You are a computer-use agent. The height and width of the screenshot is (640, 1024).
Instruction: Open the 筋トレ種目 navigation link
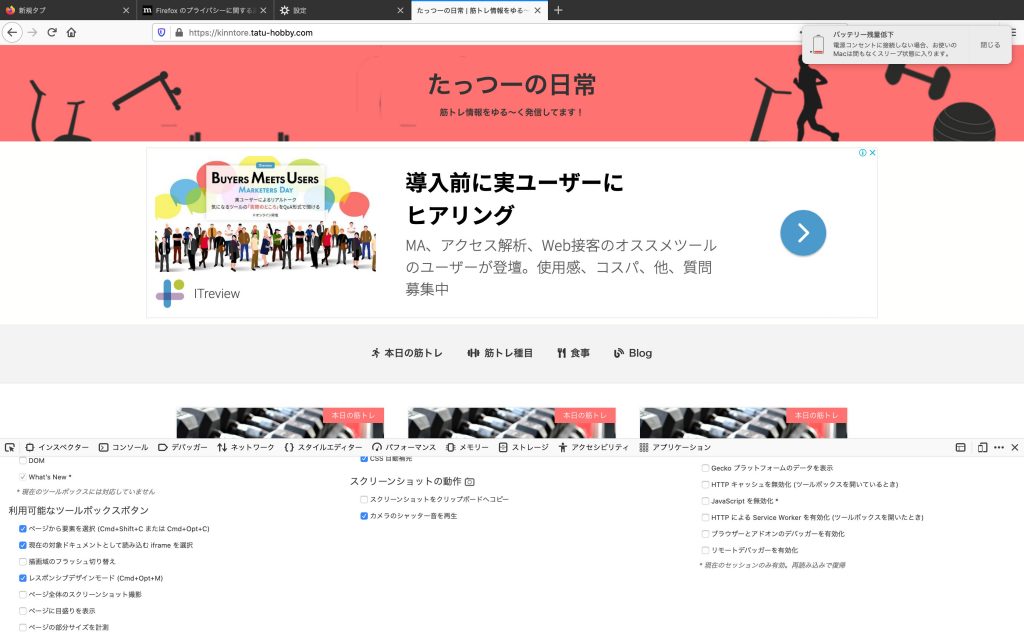pos(500,353)
